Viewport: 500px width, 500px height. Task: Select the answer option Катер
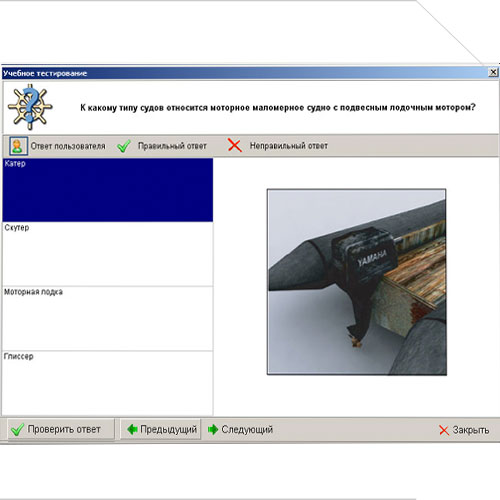click(x=108, y=190)
